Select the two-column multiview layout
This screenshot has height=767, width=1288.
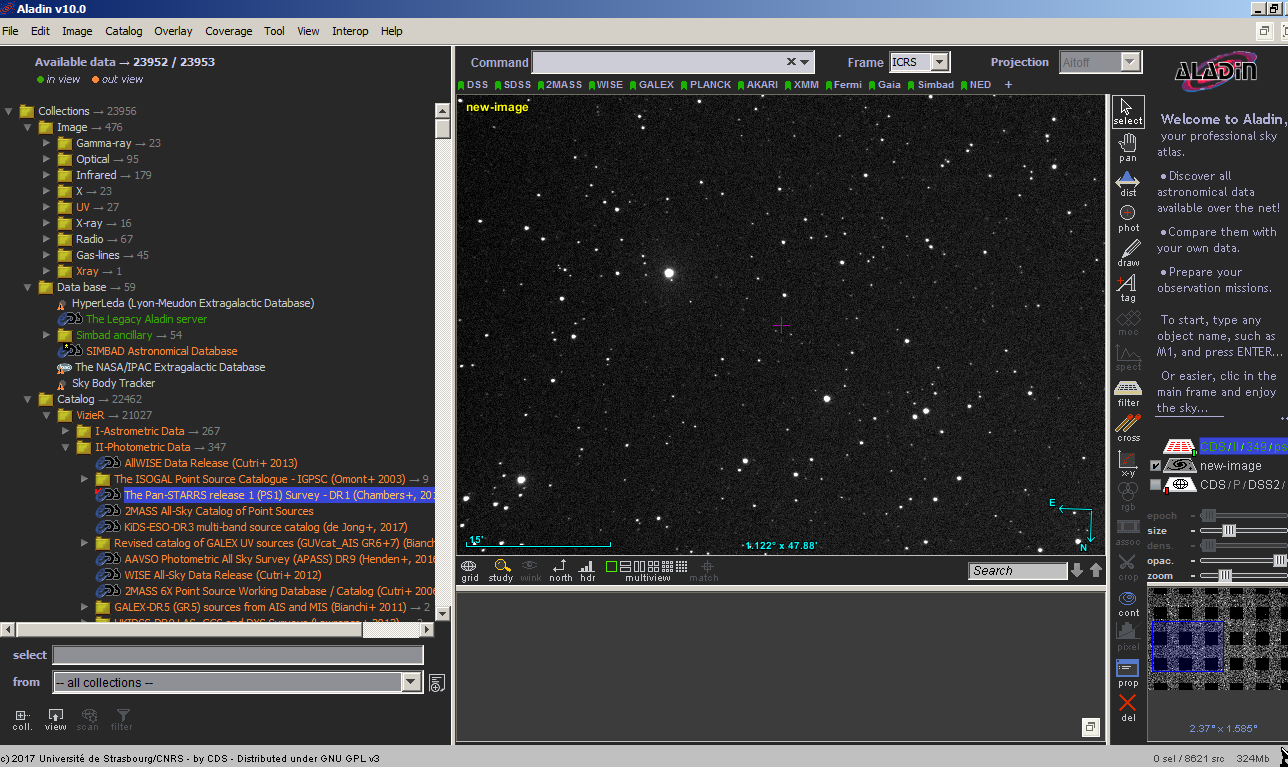tap(640, 566)
